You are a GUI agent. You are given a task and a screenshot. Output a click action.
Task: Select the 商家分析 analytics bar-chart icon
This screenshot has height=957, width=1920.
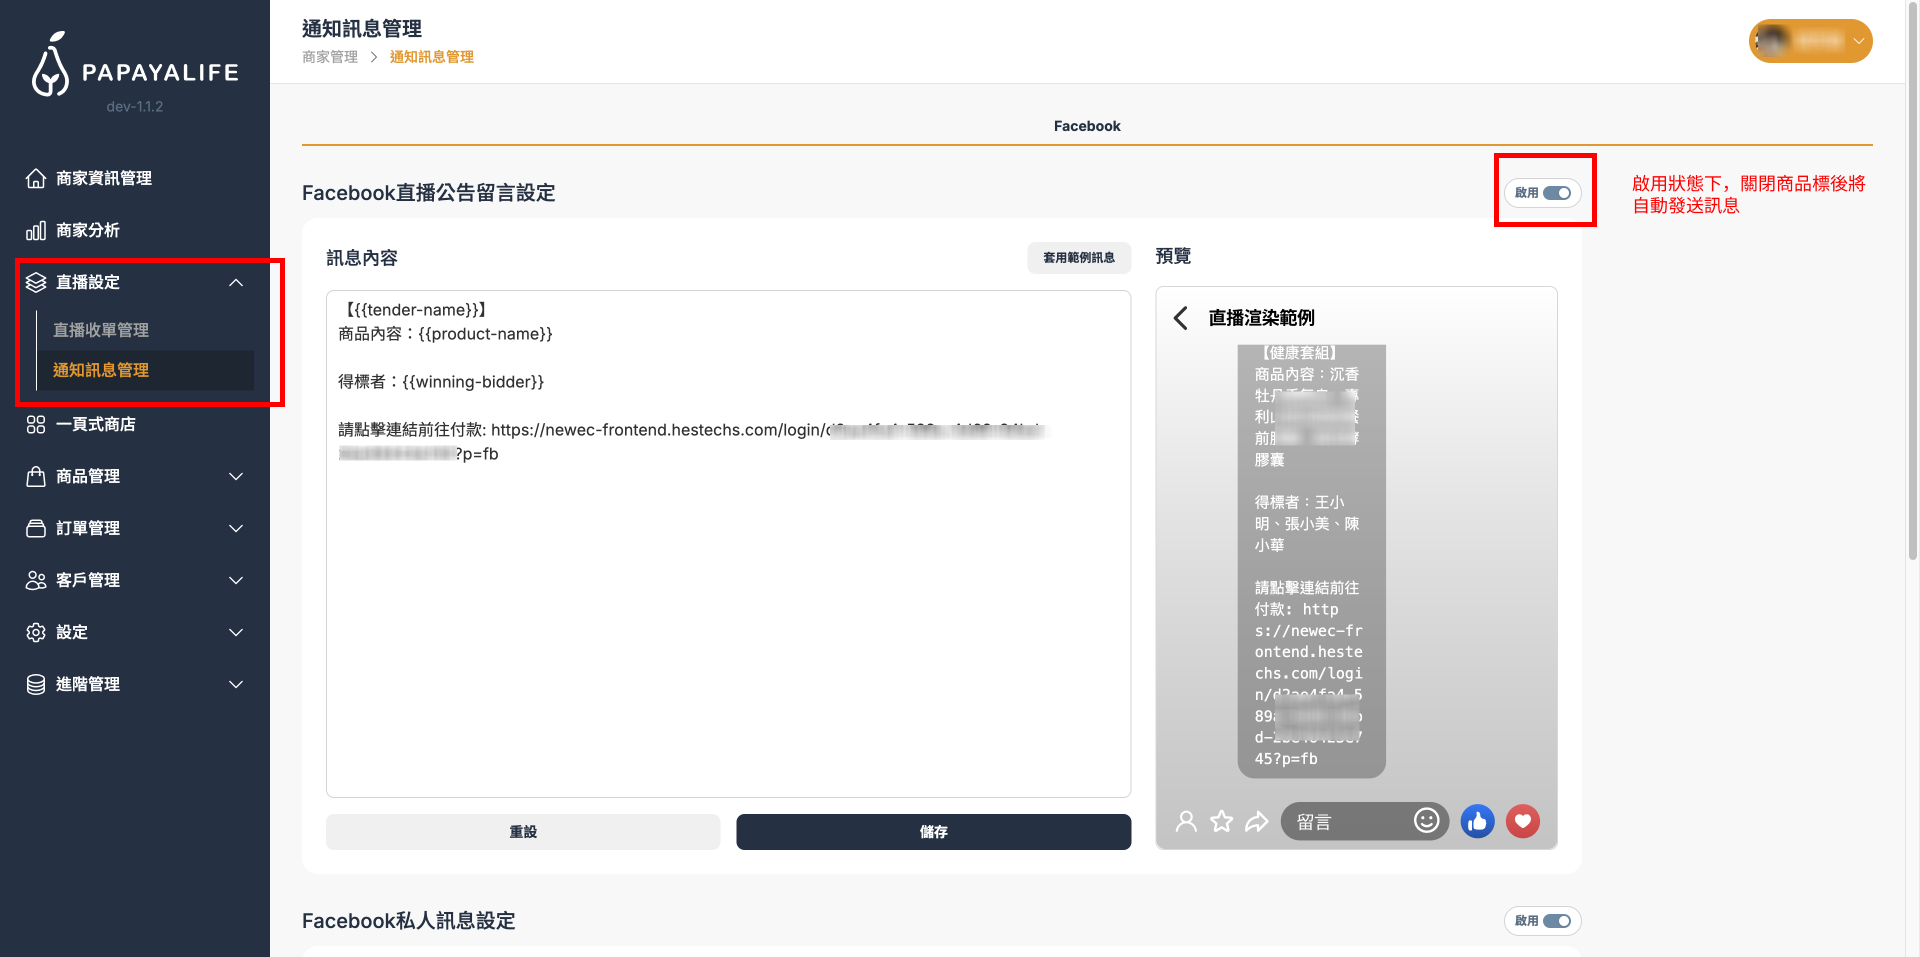point(36,230)
